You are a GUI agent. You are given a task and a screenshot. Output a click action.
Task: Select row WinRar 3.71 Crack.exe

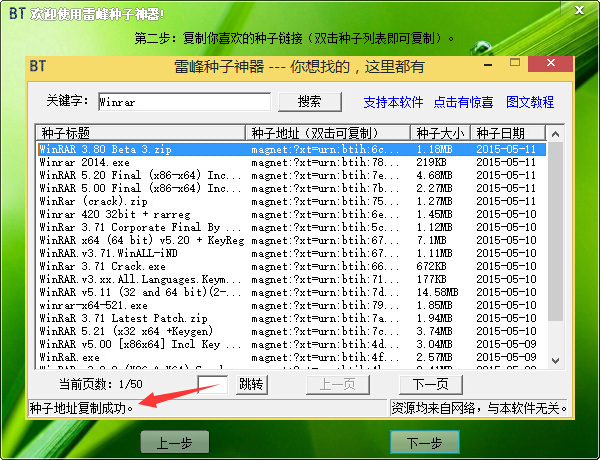tap(292, 266)
